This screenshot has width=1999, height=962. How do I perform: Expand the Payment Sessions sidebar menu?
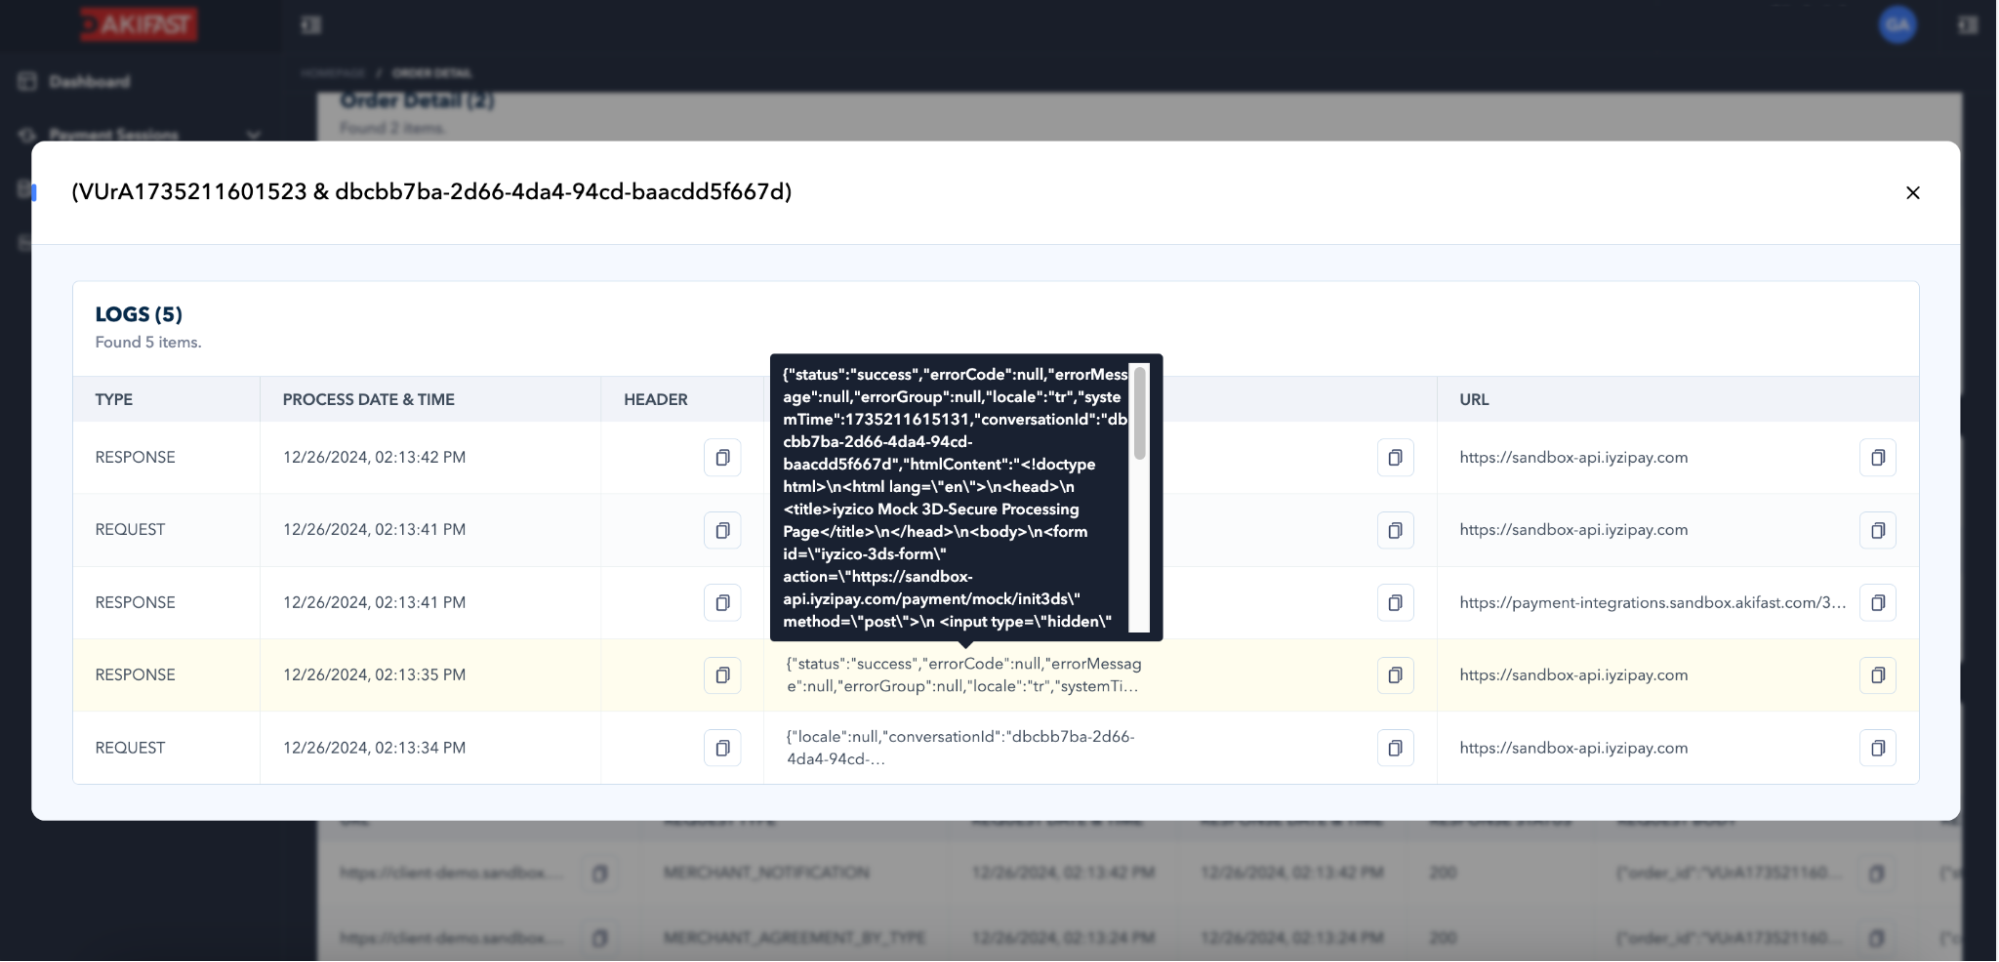click(x=254, y=134)
